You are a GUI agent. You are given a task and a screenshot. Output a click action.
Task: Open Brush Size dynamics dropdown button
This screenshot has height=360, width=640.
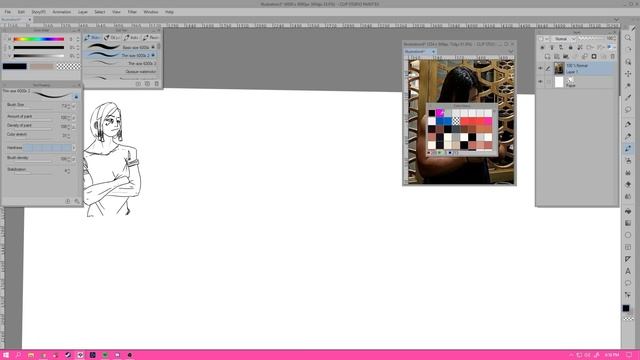pyautogui.click(x=74, y=106)
